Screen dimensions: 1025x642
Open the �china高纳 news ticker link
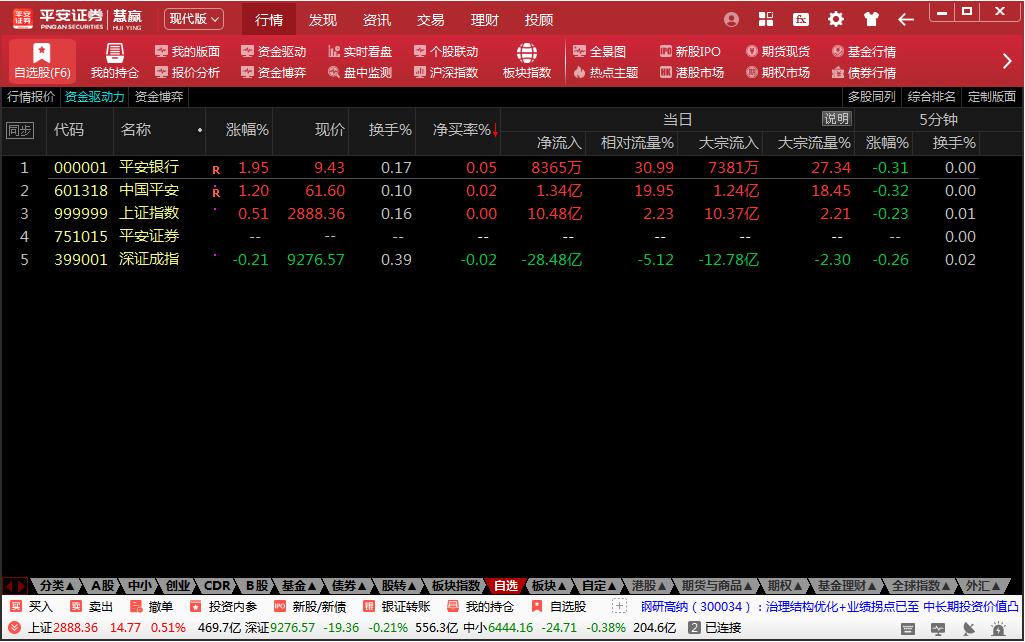coord(830,607)
